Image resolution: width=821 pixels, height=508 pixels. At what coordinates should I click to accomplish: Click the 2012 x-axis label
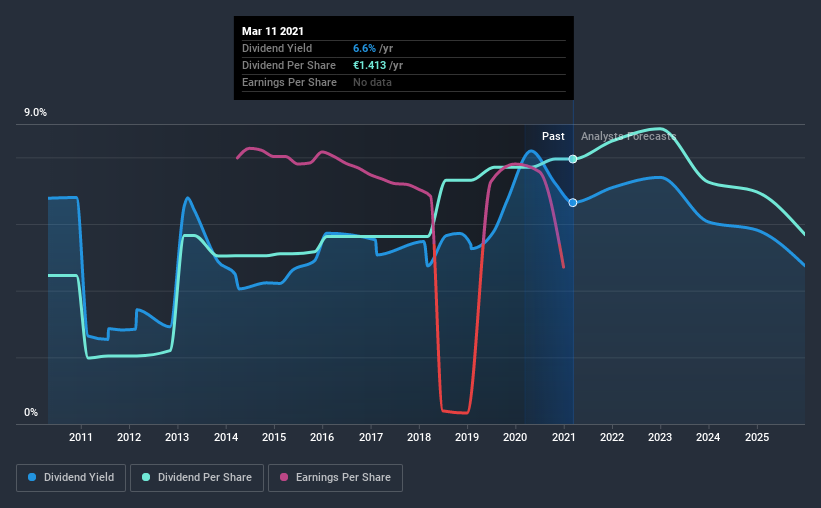129,437
